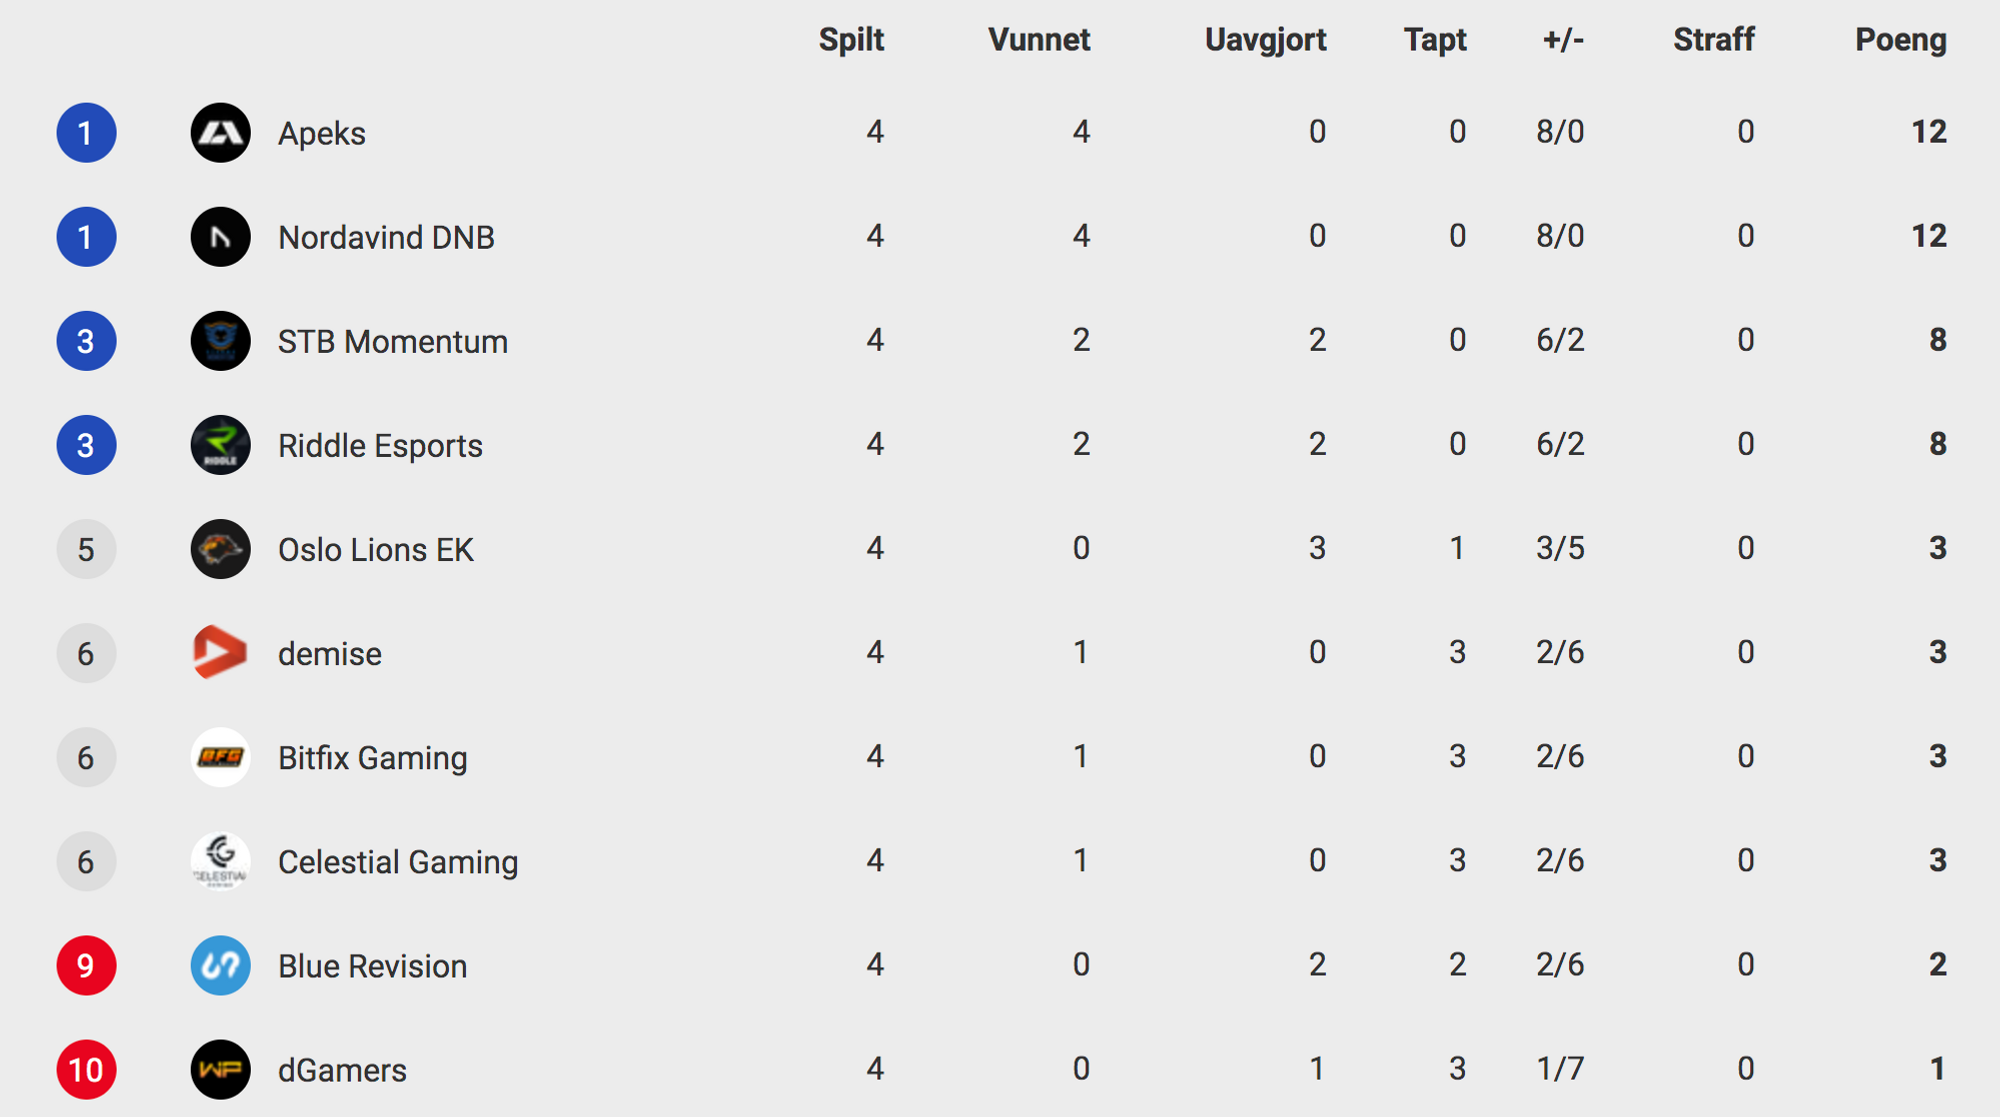Sort by the Poeng column header
Viewport: 2000px width, 1117px height.
click(x=1900, y=40)
